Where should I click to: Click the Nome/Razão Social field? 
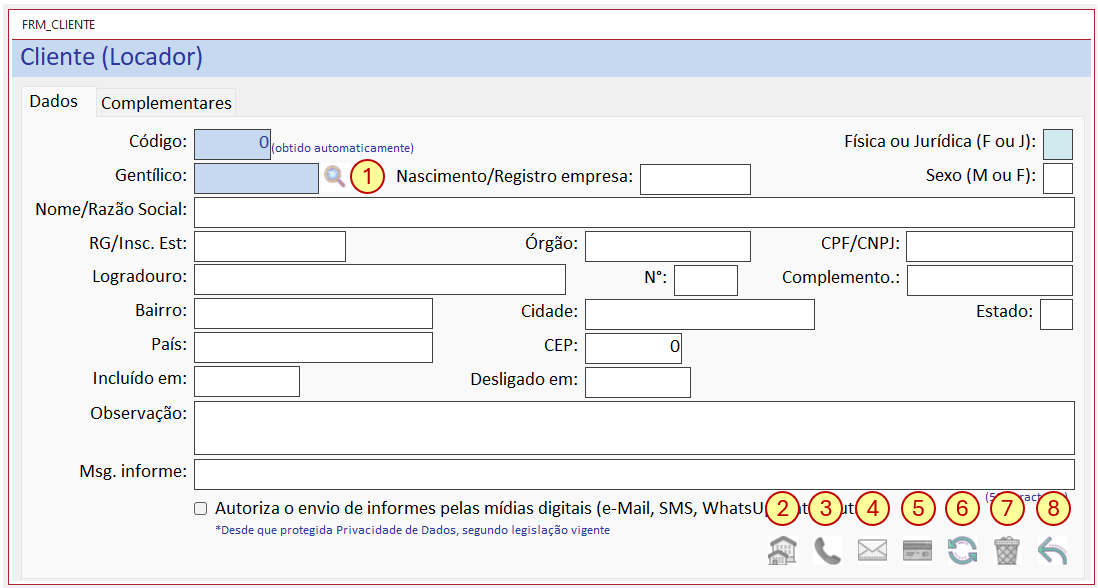(x=634, y=213)
